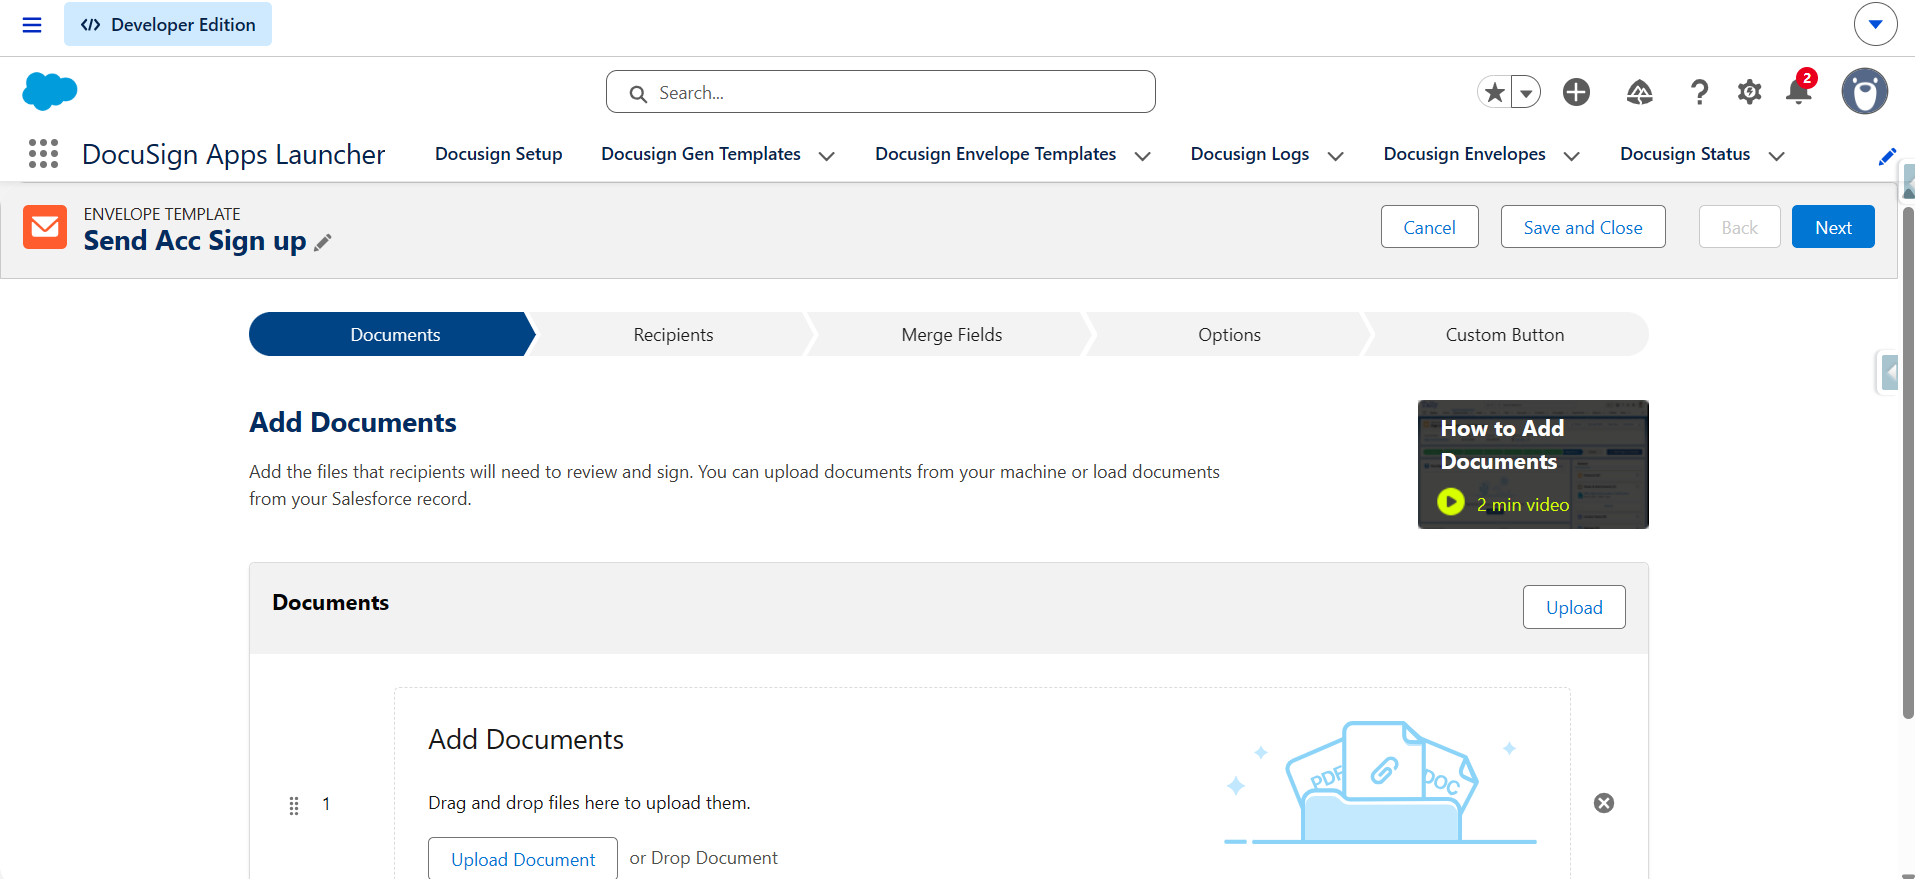Click the orange envelope template icon
This screenshot has height=879, width=1915.
45,227
